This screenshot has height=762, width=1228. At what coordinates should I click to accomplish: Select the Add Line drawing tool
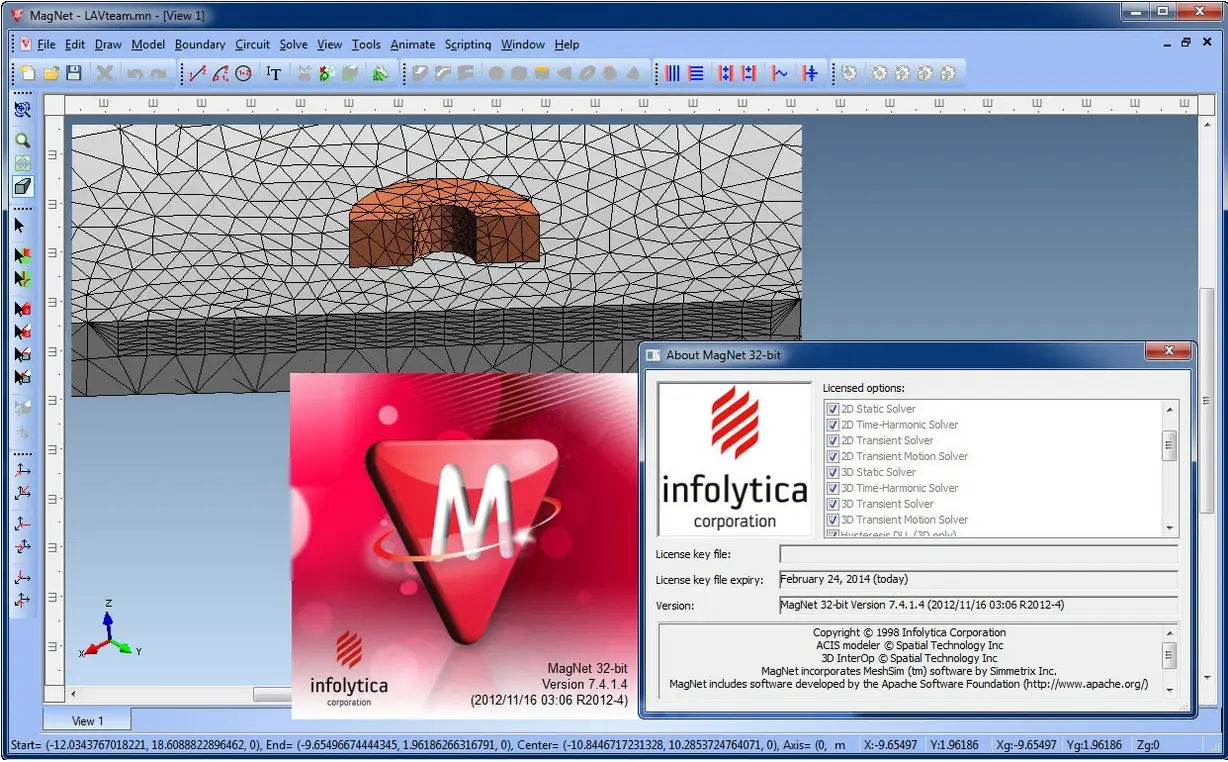coord(197,73)
